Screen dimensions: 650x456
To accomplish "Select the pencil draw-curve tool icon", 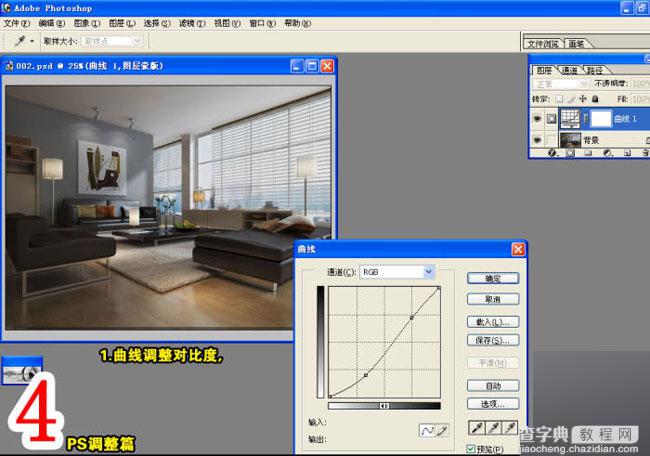I will [442, 431].
